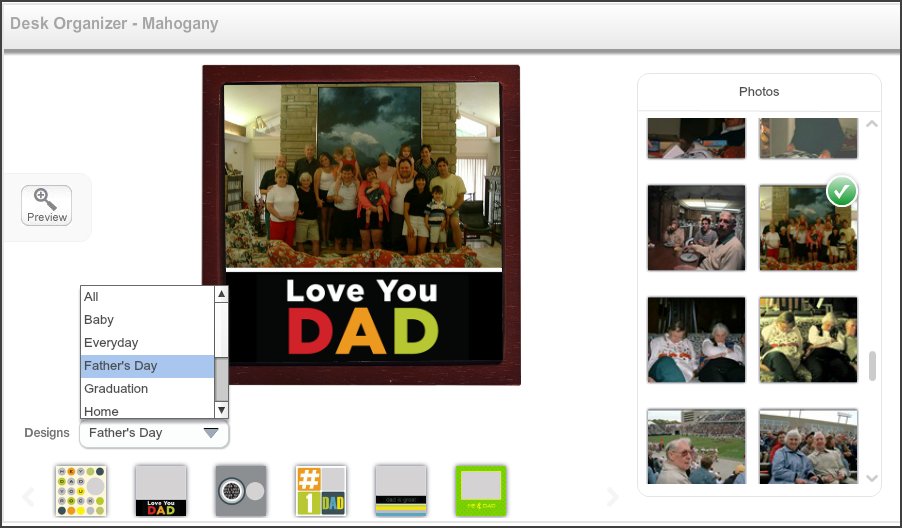
Task: Open the Designs category dropdown
Action: [154, 434]
